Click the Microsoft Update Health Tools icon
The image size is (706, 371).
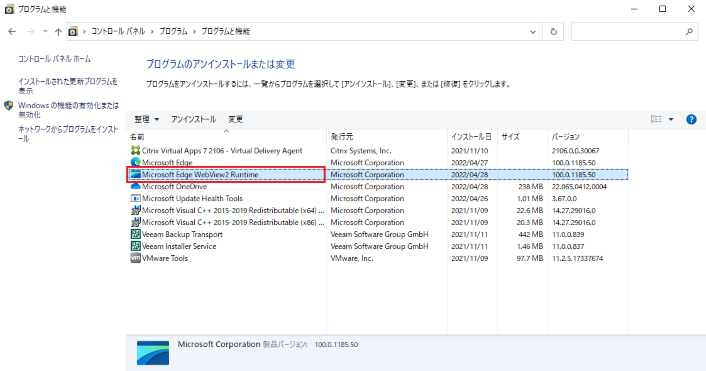[x=135, y=198]
